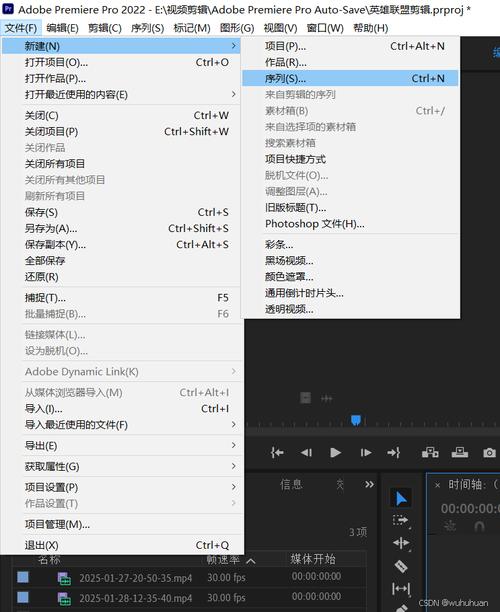Screen dimensions: 500x612
Task: Open the 序列(S) menu bar item
Action: pos(147,28)
